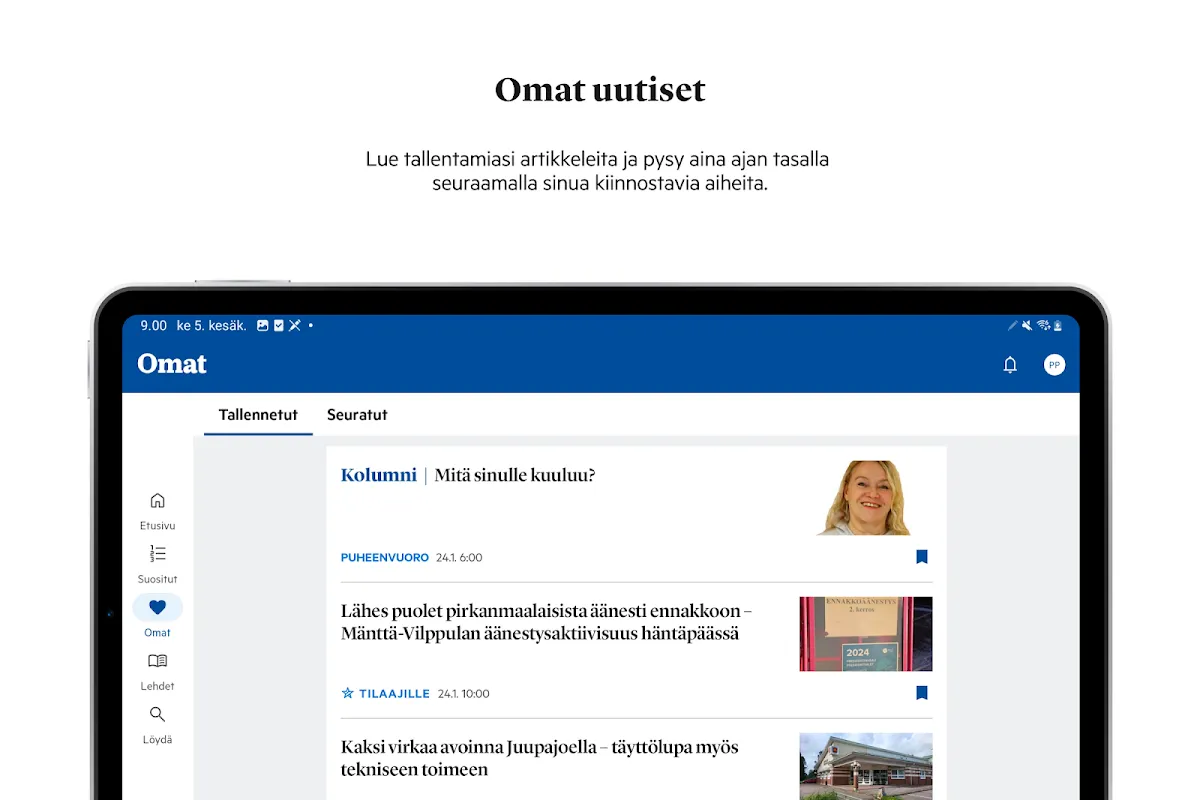Open the article 'Mitä sinulle kuuluu?'
This screenshot has height=800, width=1200.
pyautogui.click(x=514, y=476)
